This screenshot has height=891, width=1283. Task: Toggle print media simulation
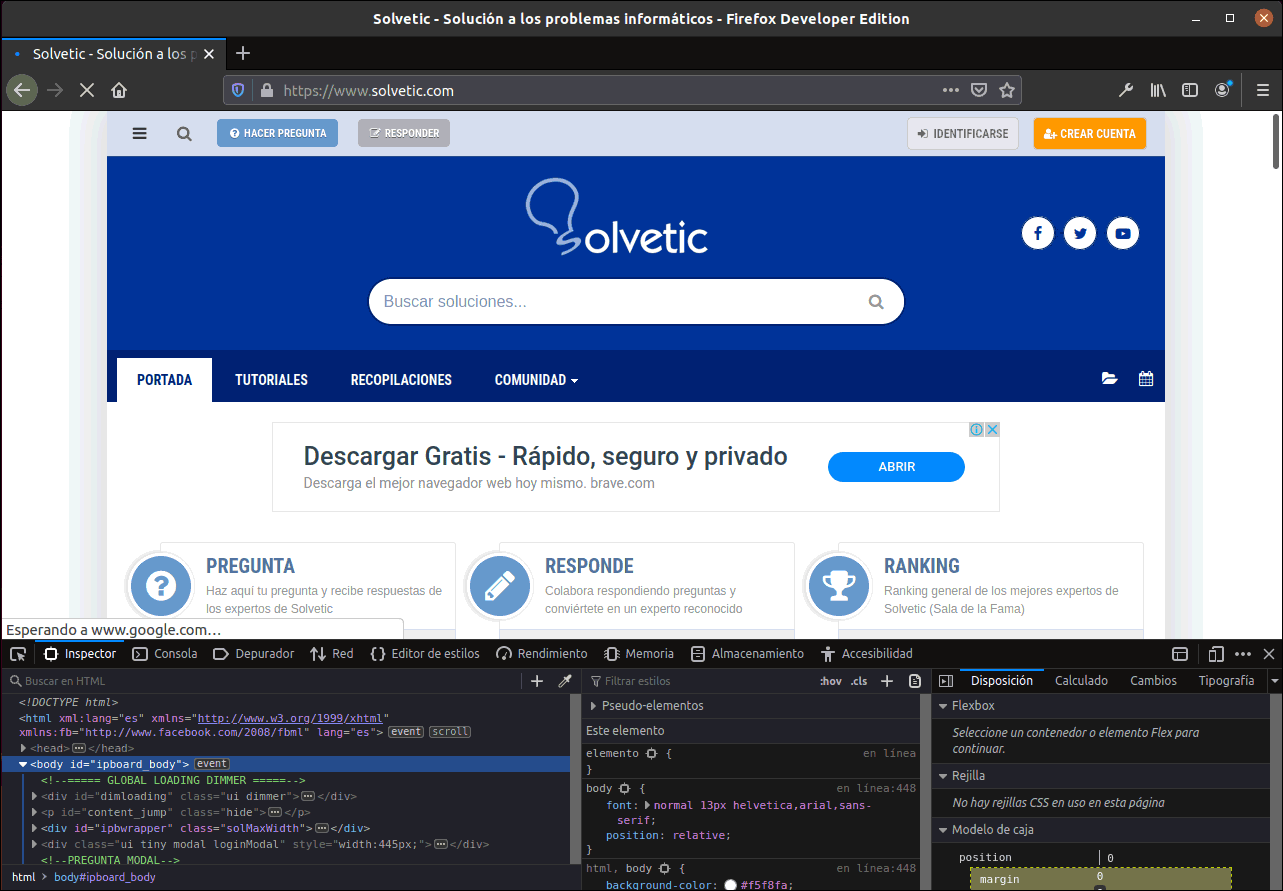click(915, 681)
